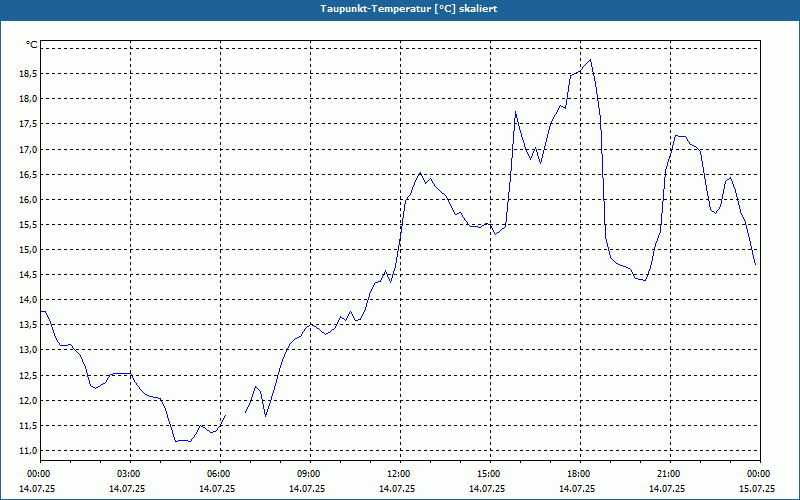This screenshot has height=500, width=800.
Task: Click the '15.07.25' date label
Action: (x=757, y=488)
